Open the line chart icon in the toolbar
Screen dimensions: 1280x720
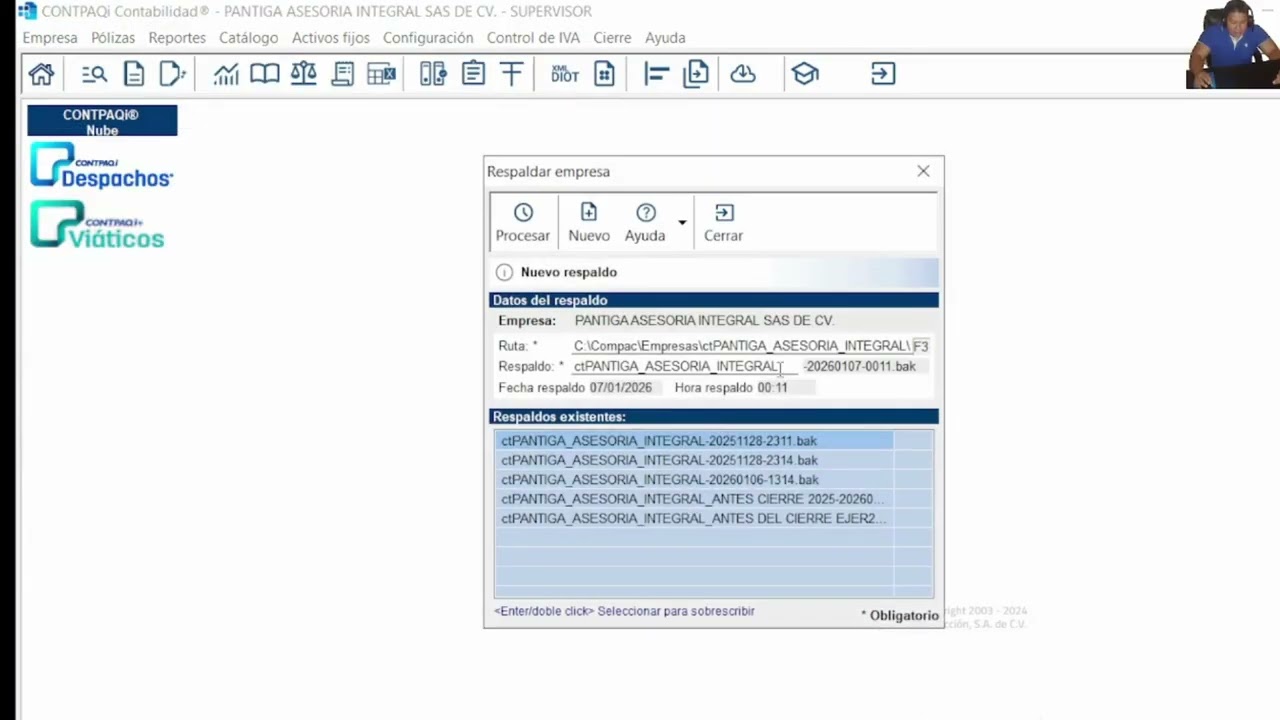[x=226, y=74]
